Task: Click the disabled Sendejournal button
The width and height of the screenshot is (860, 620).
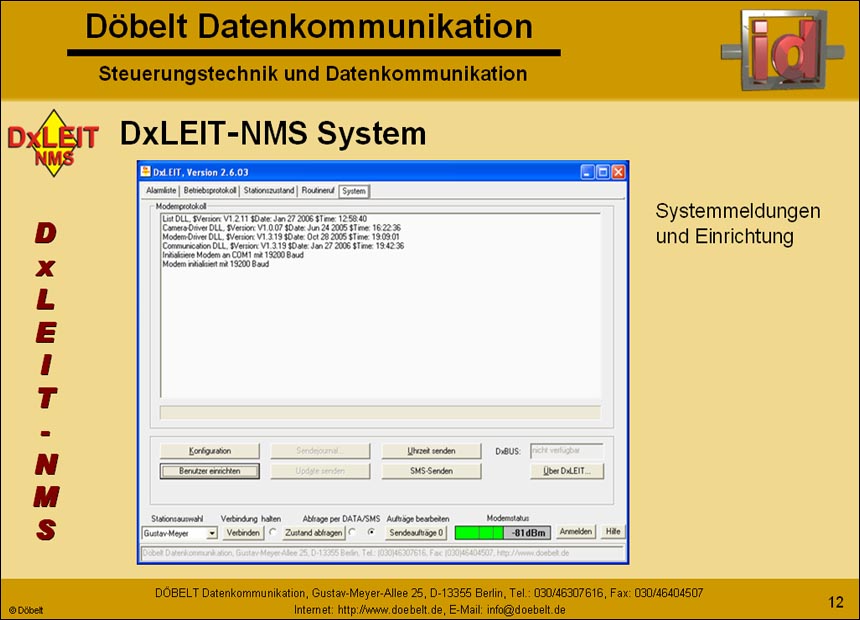Action: (x=320, y=451)
